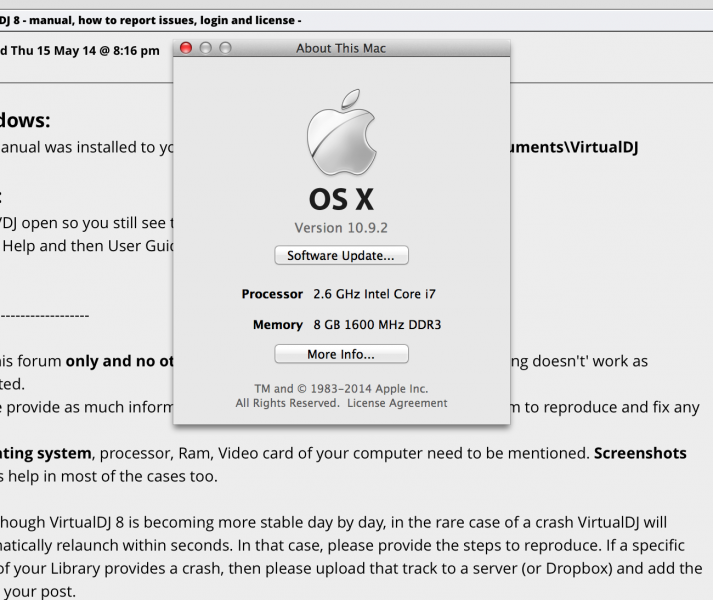Select the '8 GB 1600 MHz DDR3' value
713x600 pixels.
pyautogui.click(x=377, y=324)
